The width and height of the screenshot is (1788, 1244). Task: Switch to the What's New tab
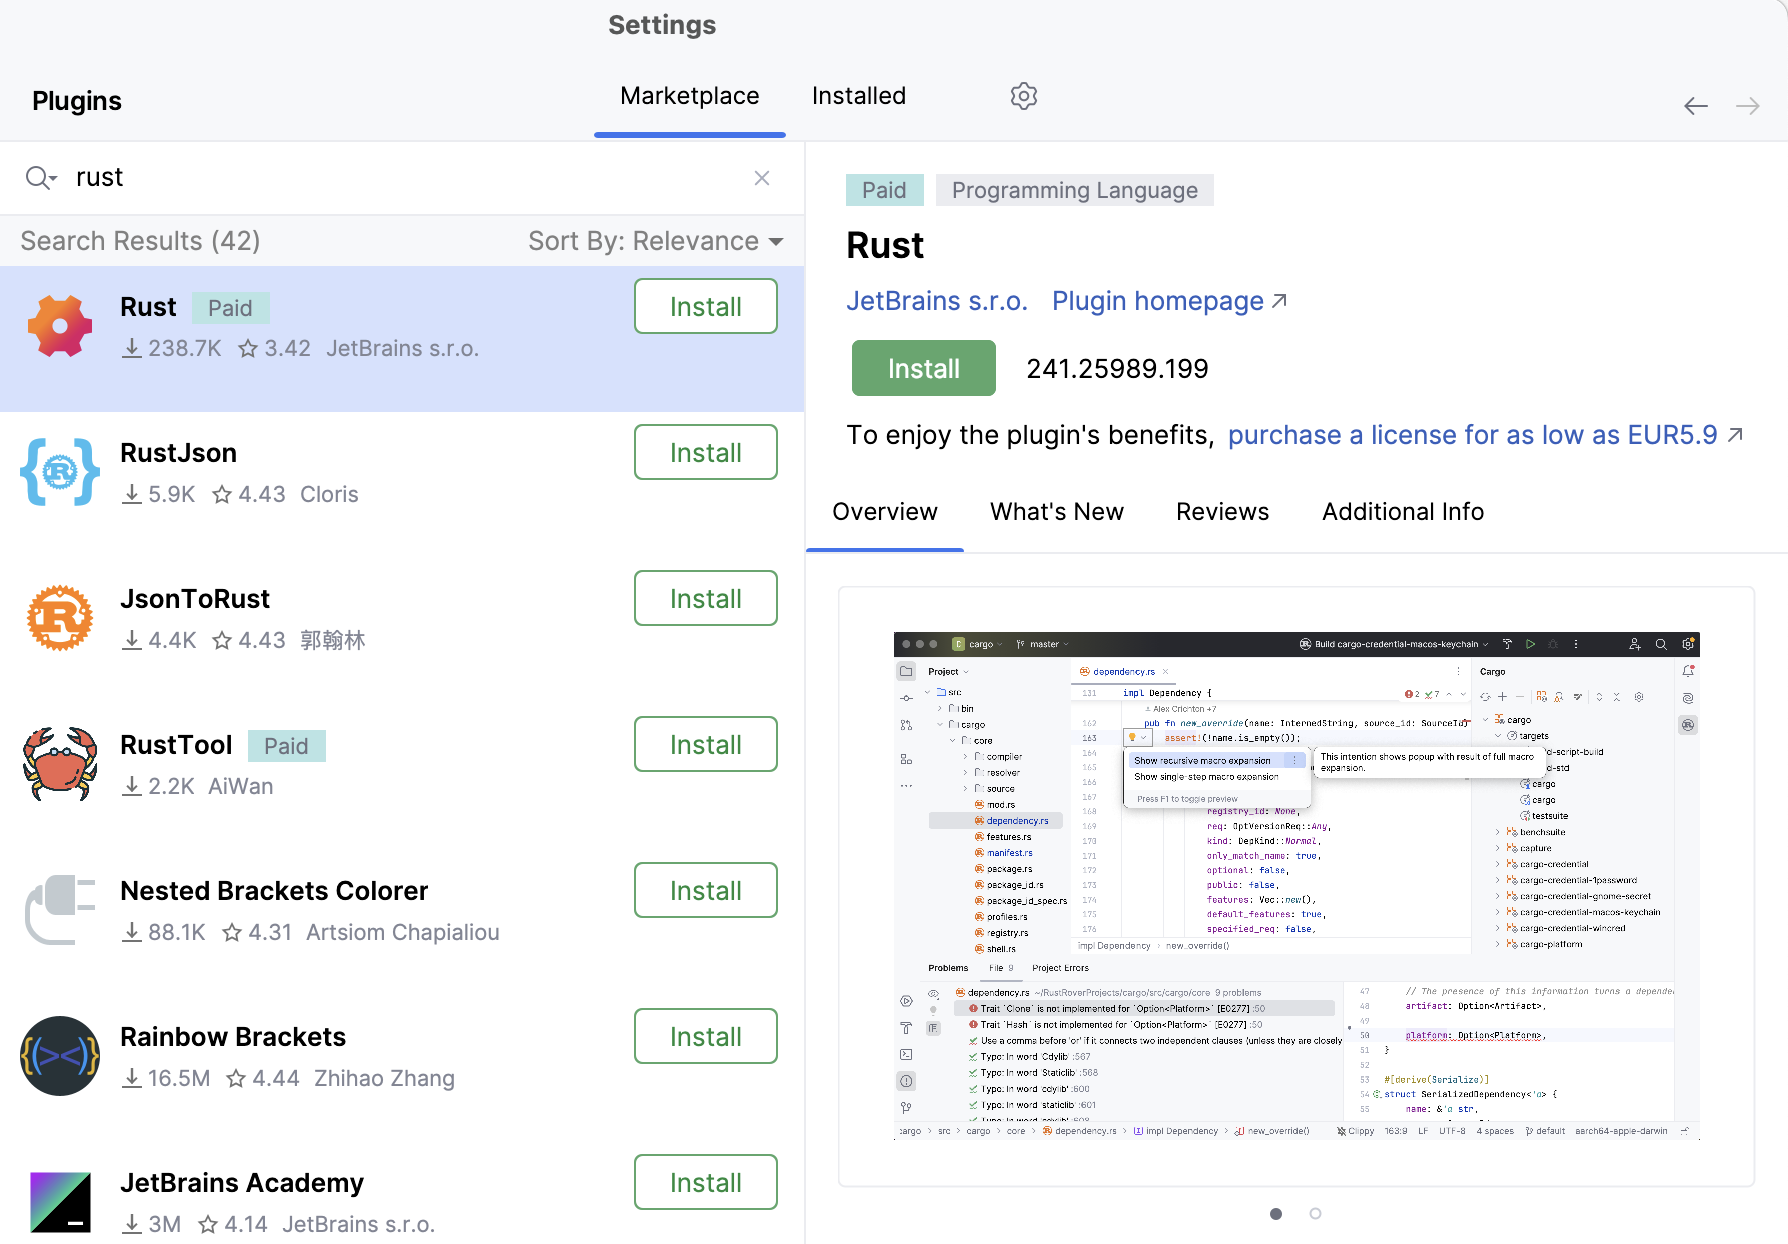[1056, 511]
